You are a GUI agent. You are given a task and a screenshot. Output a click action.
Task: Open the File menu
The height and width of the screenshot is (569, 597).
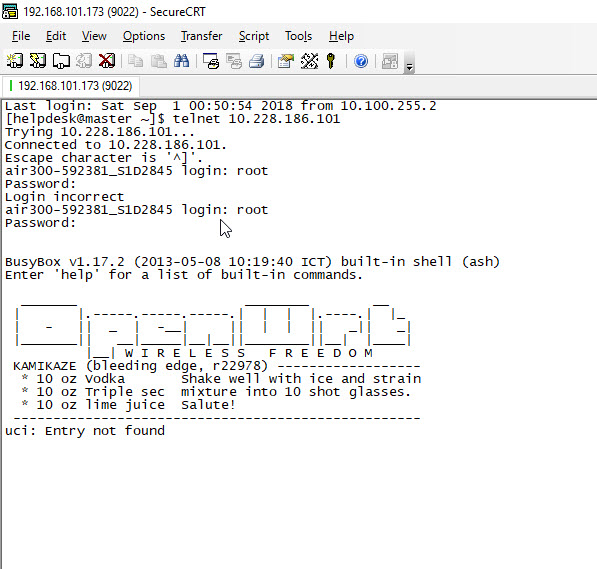[x=21, y=36]
